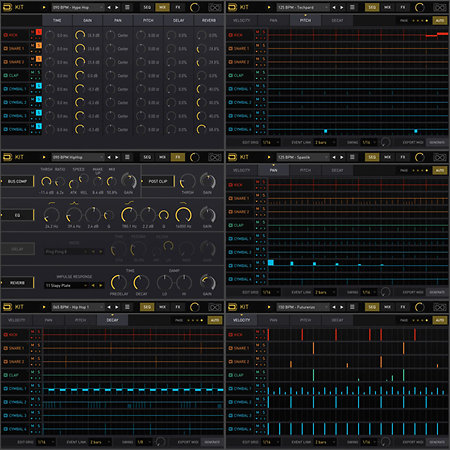Switch to SEQ tab in the mixer panel
The height and width of the screenshot is (450, 450).
click(x=147, y=7)
